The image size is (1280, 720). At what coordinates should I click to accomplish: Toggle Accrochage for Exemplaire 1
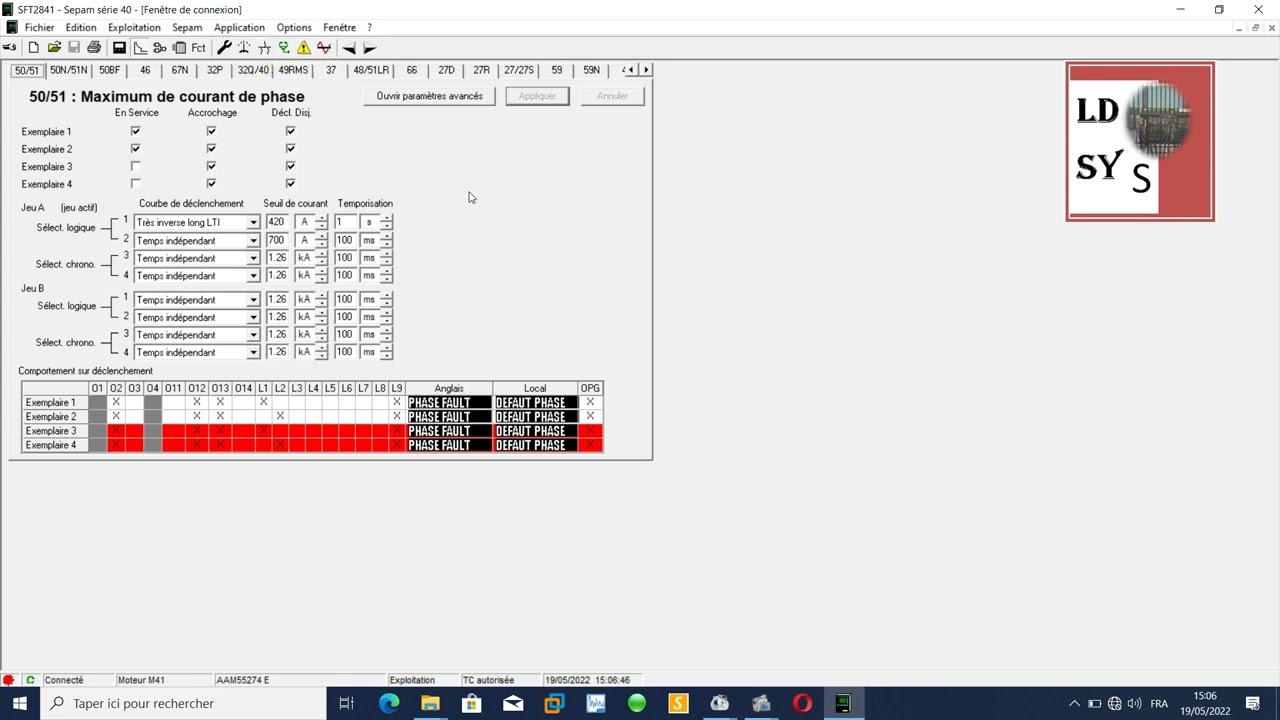[211, 131]
